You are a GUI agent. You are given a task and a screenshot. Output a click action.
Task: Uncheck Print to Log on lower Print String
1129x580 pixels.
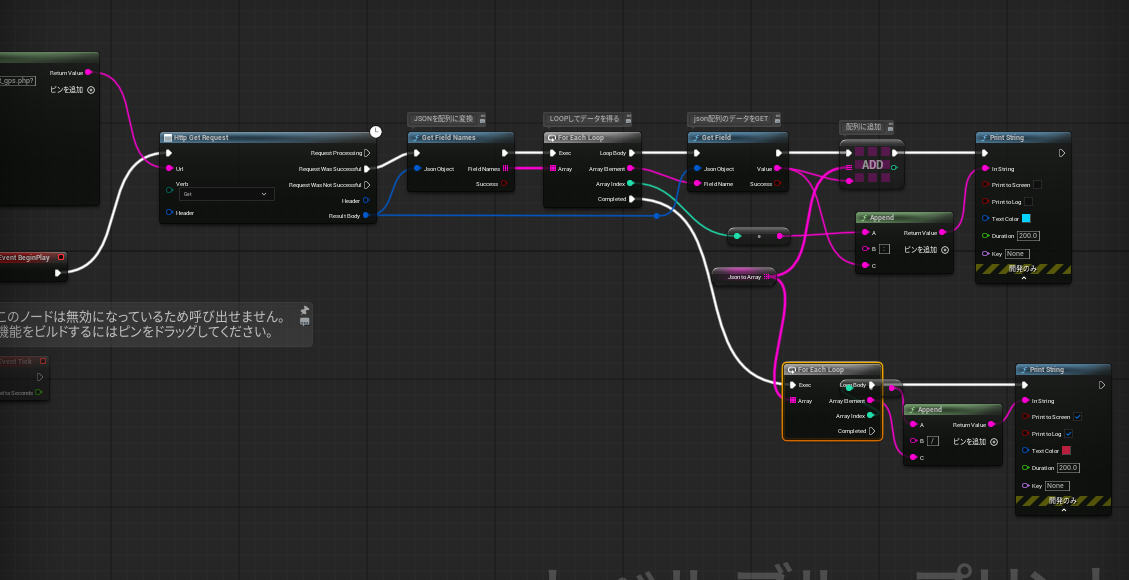tap(1069, 434)
